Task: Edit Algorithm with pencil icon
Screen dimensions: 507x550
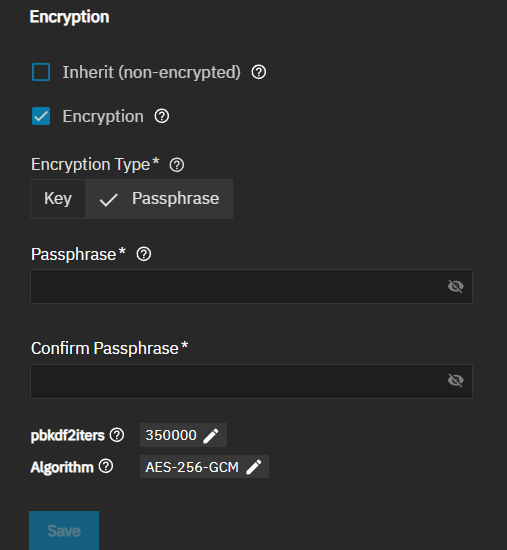Action: coord(253,467)
